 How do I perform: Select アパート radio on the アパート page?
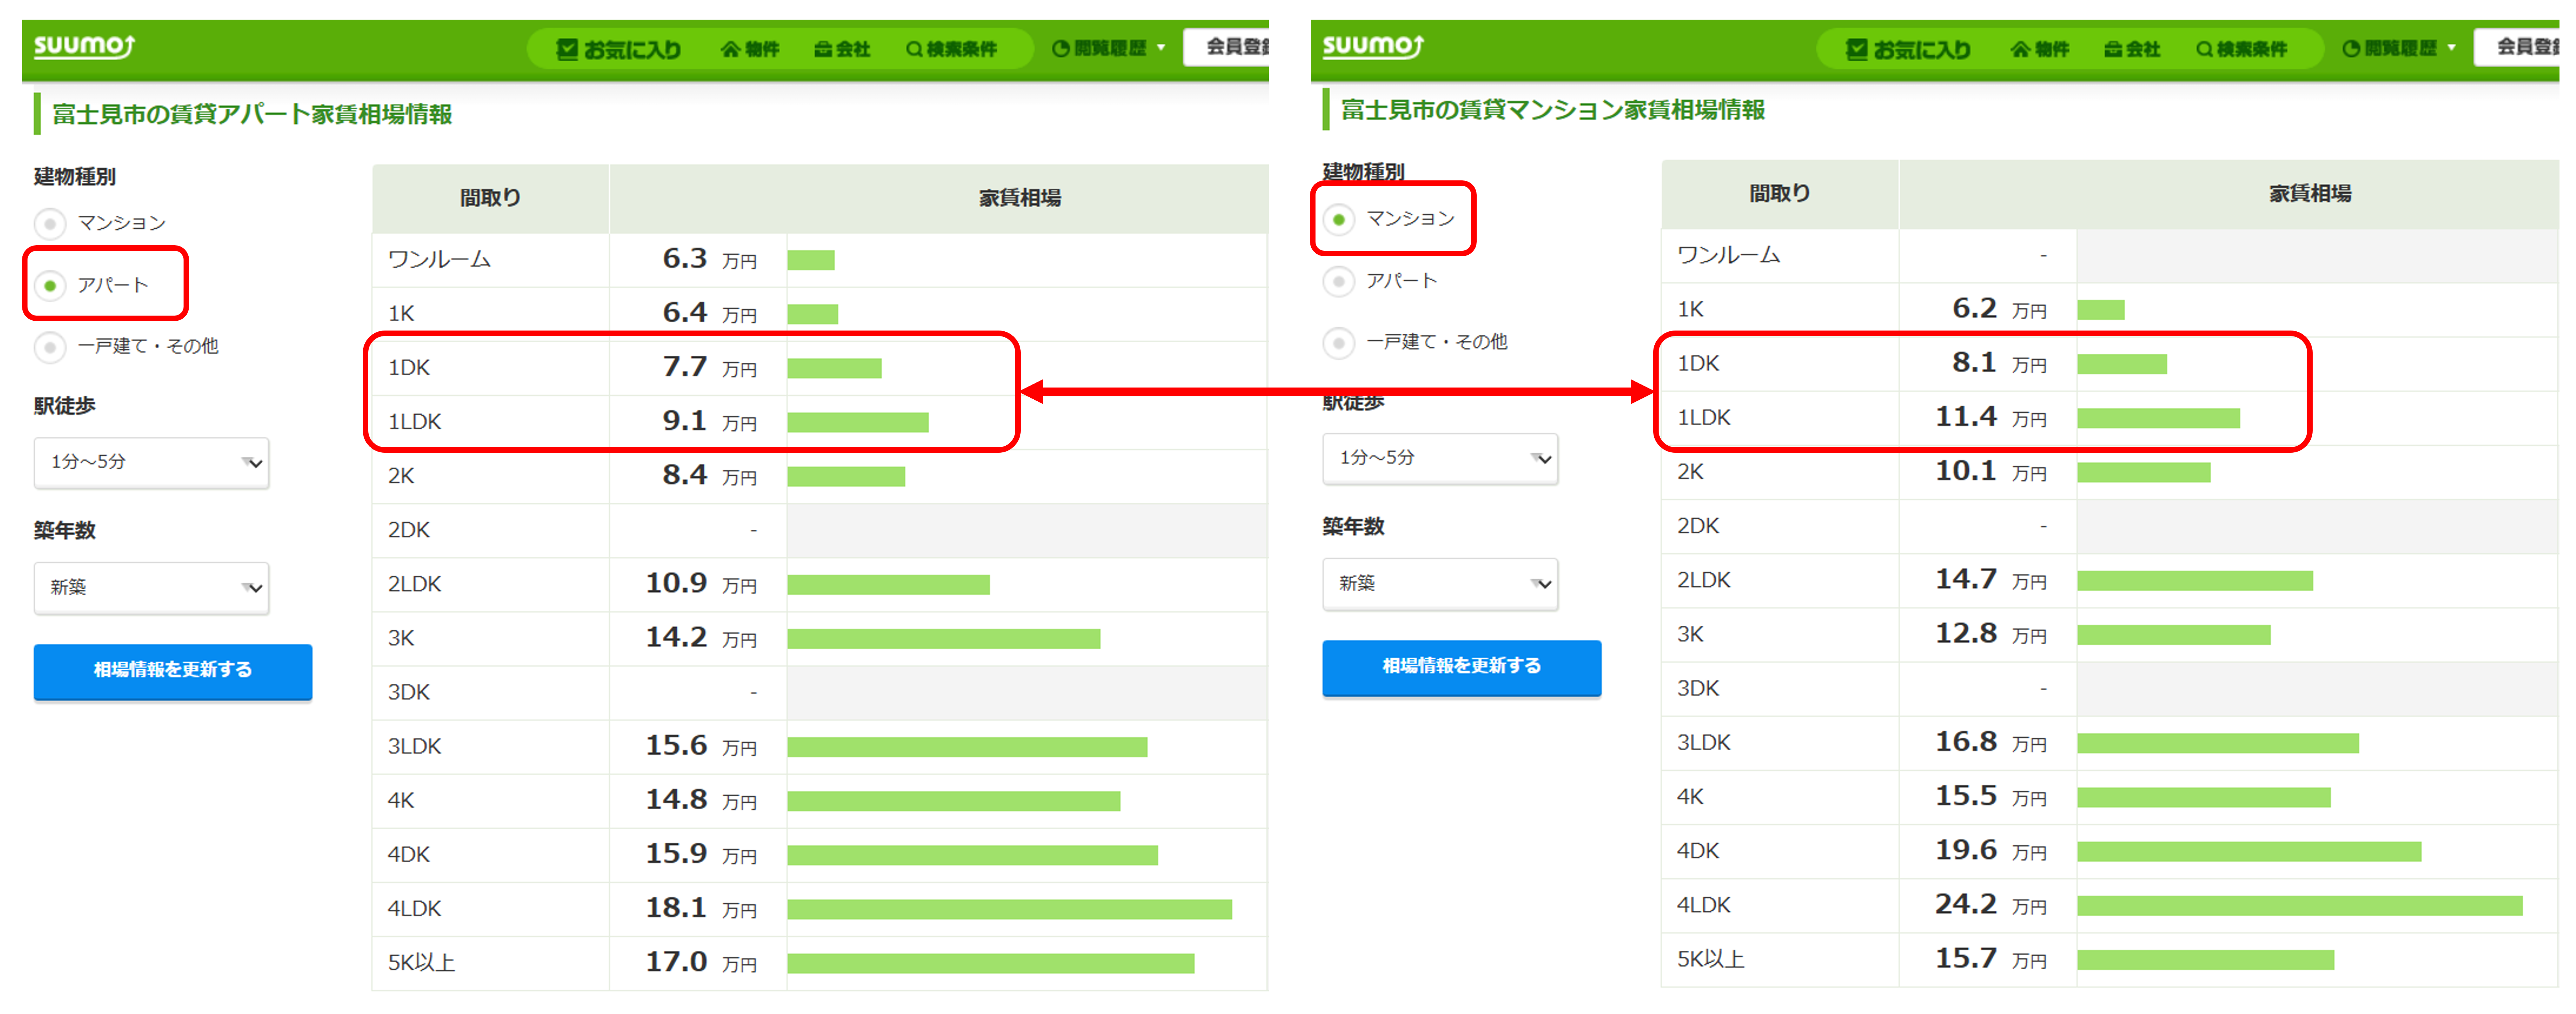click(x=50, y=286)
